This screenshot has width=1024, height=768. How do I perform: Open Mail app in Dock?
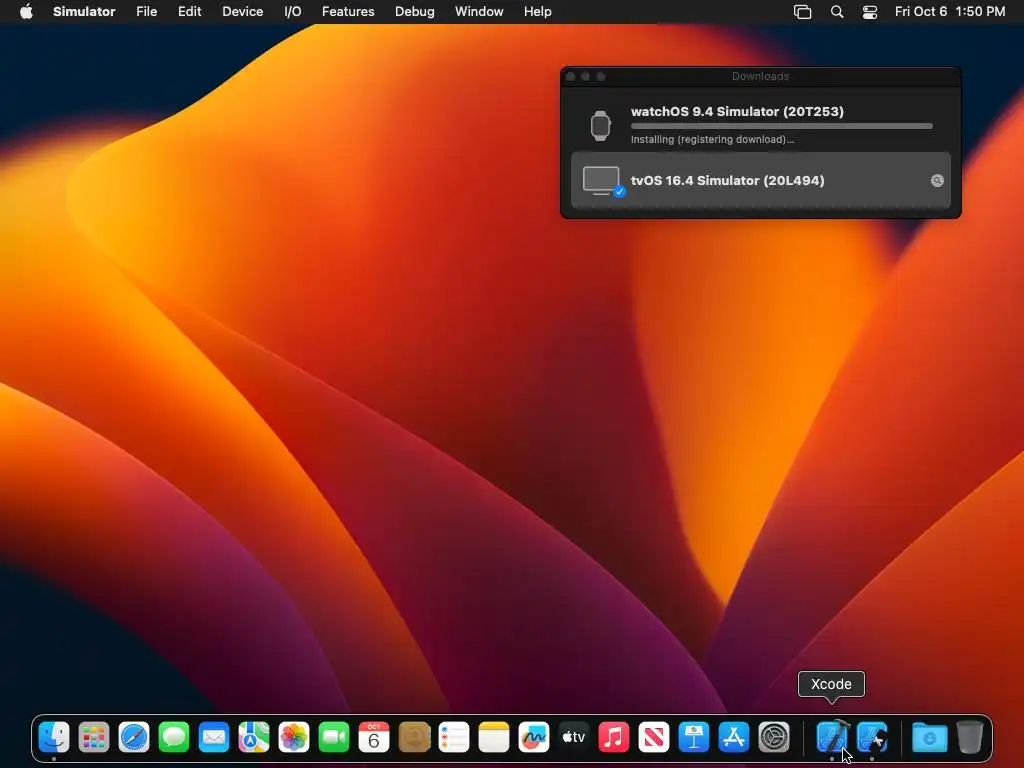(x=214, y=737)
